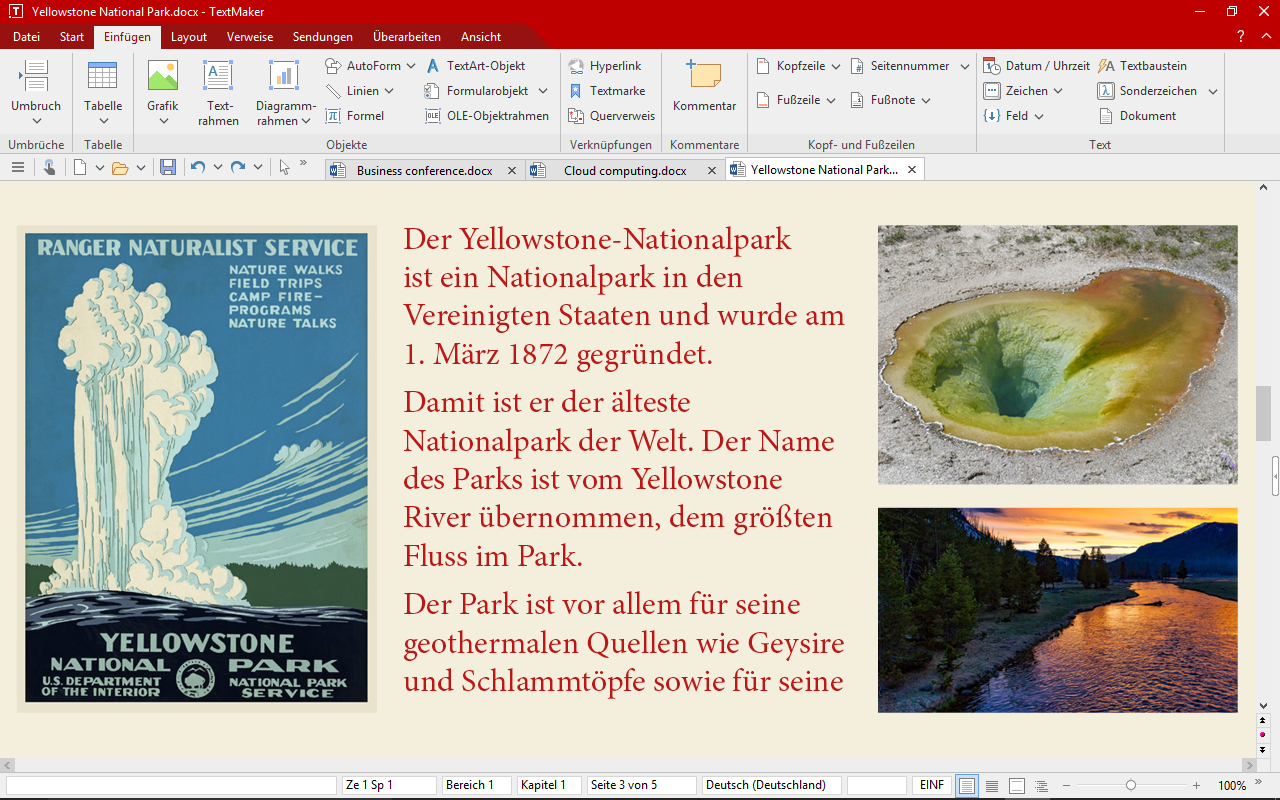The image size is (1280, 800).
Task: Toggle the EINF insert mode indicator
Action: 931,785
